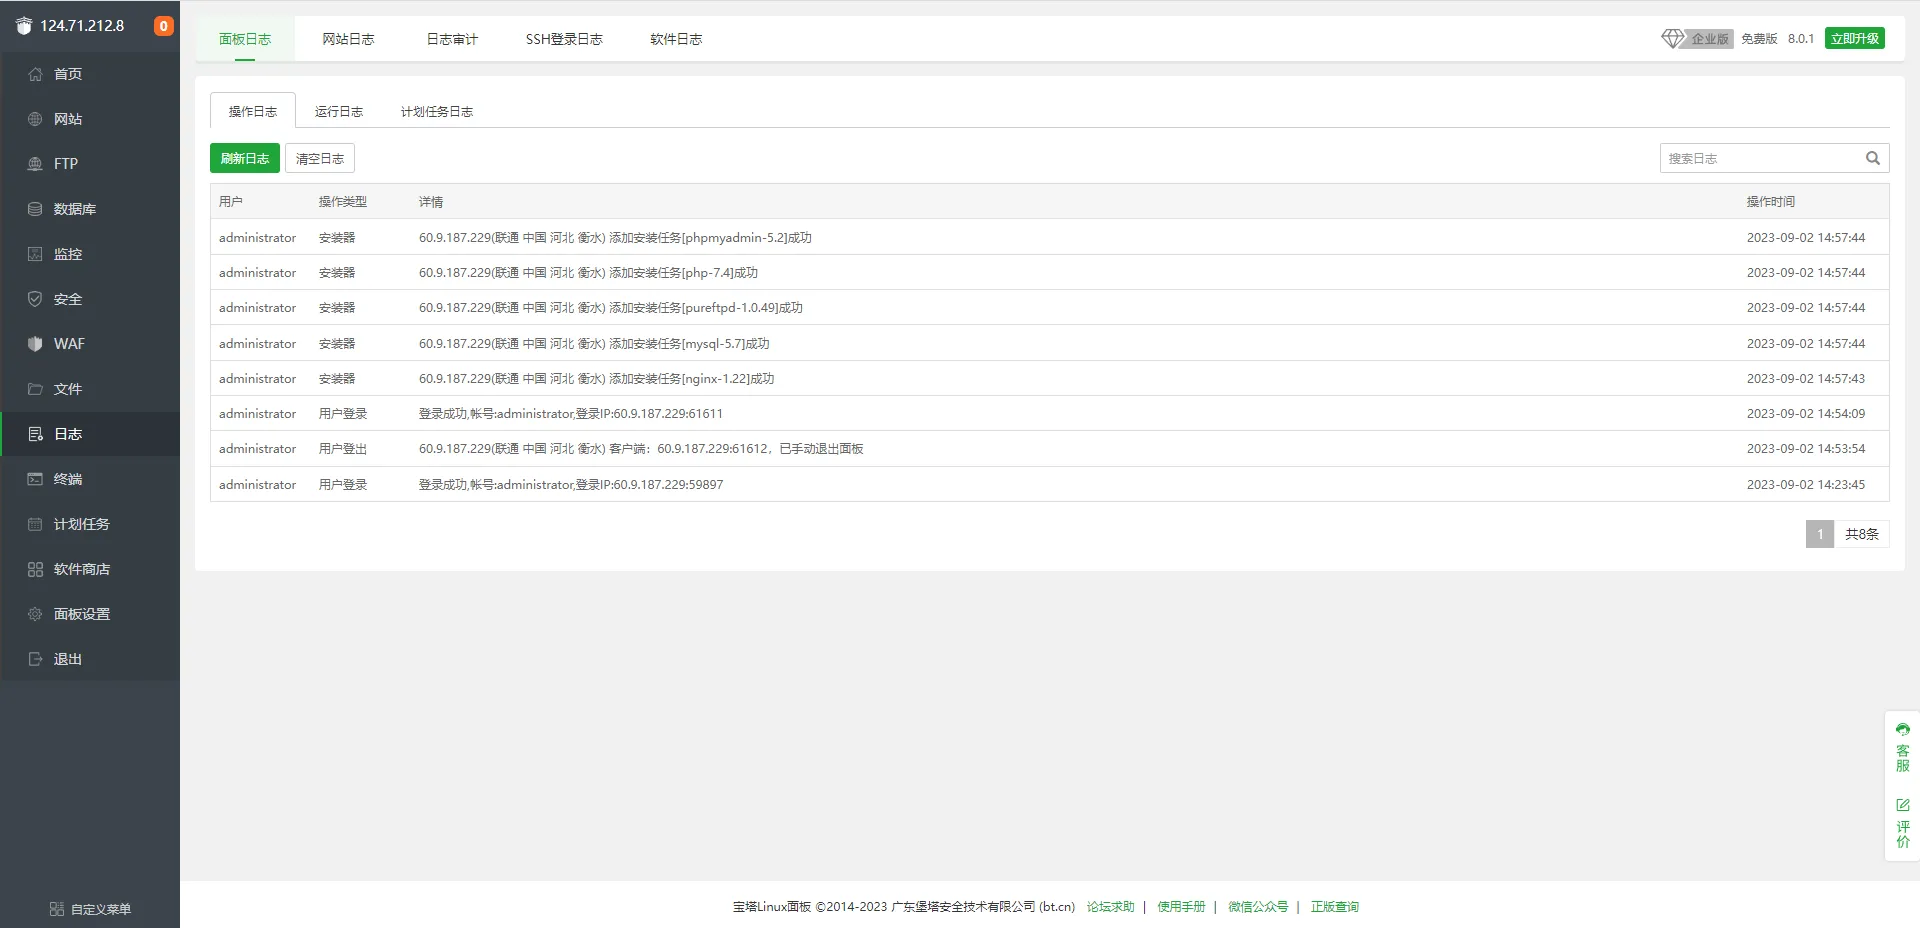Click the terminal (终端) icon
This screenshot has width=1920, height=928.
tap(35, 479)
